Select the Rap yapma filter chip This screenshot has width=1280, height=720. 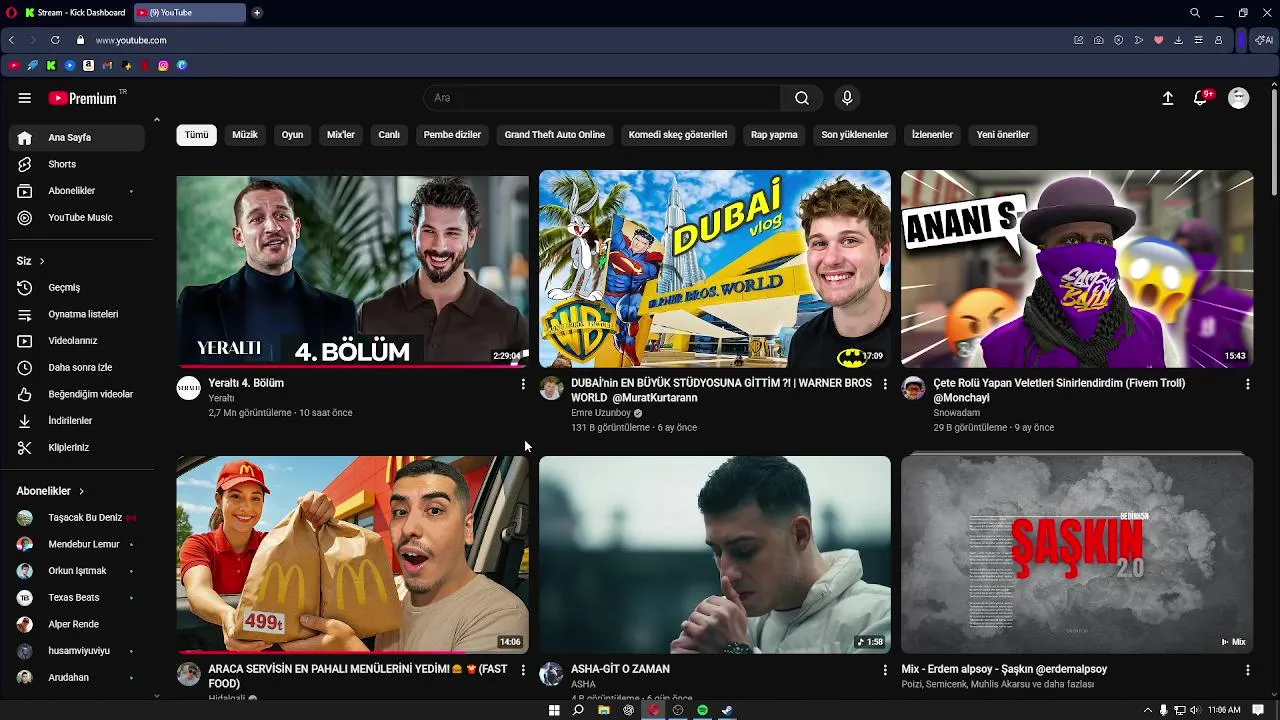(774, 135)
